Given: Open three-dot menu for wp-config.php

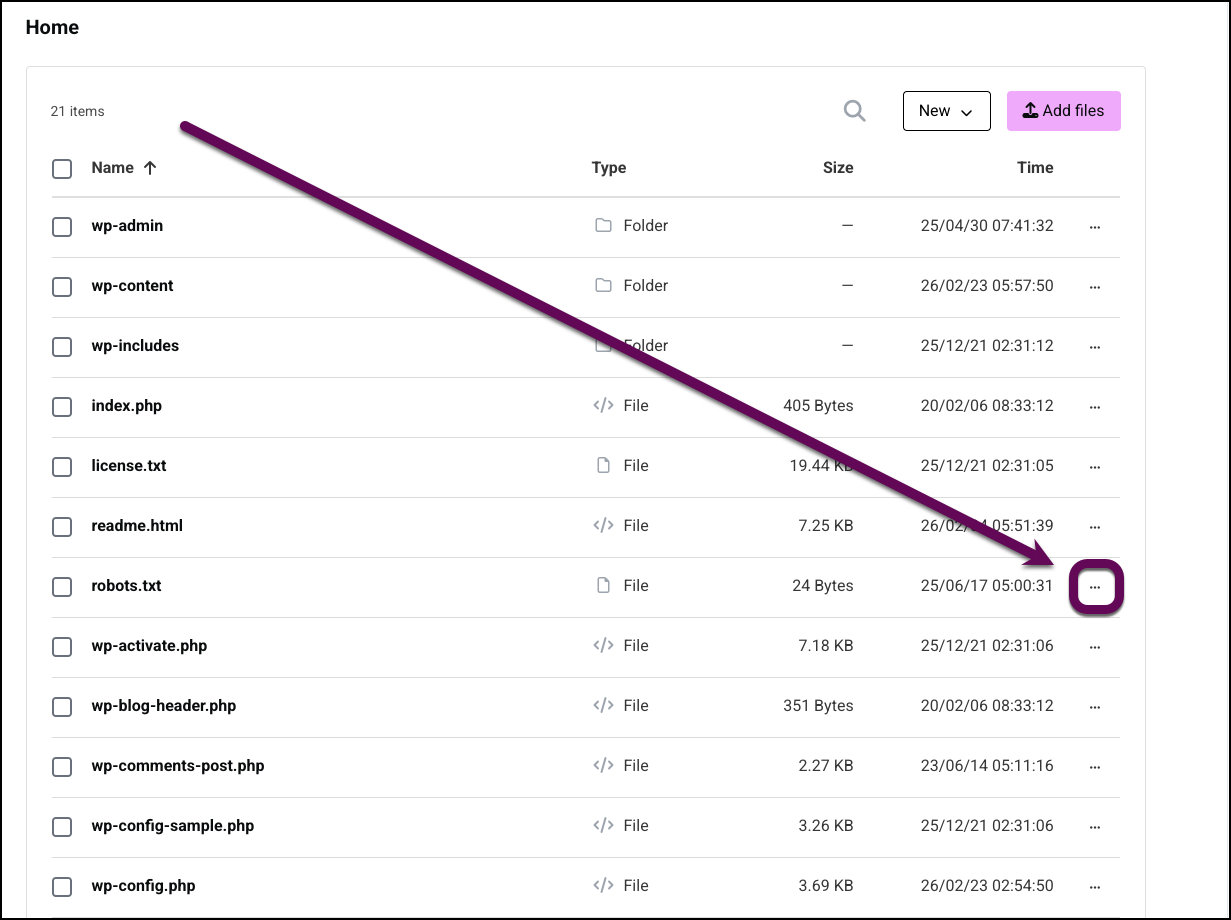Looking at the screenshot, I should coord(1095,887).
